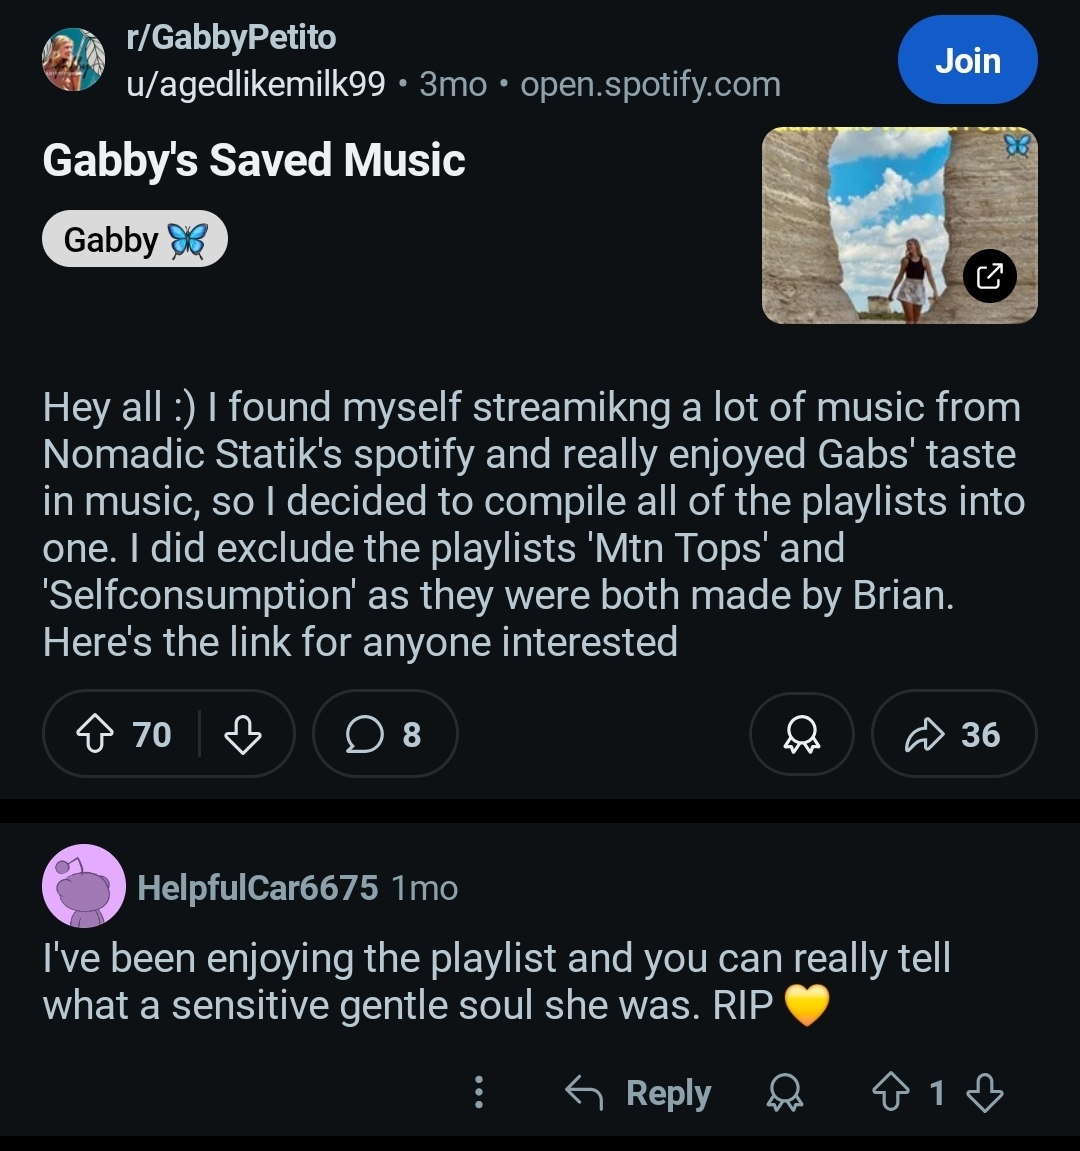Open the r/GabbyPetito community avatar
The width and height of the screenshot is (1080, 1151).
73,60
